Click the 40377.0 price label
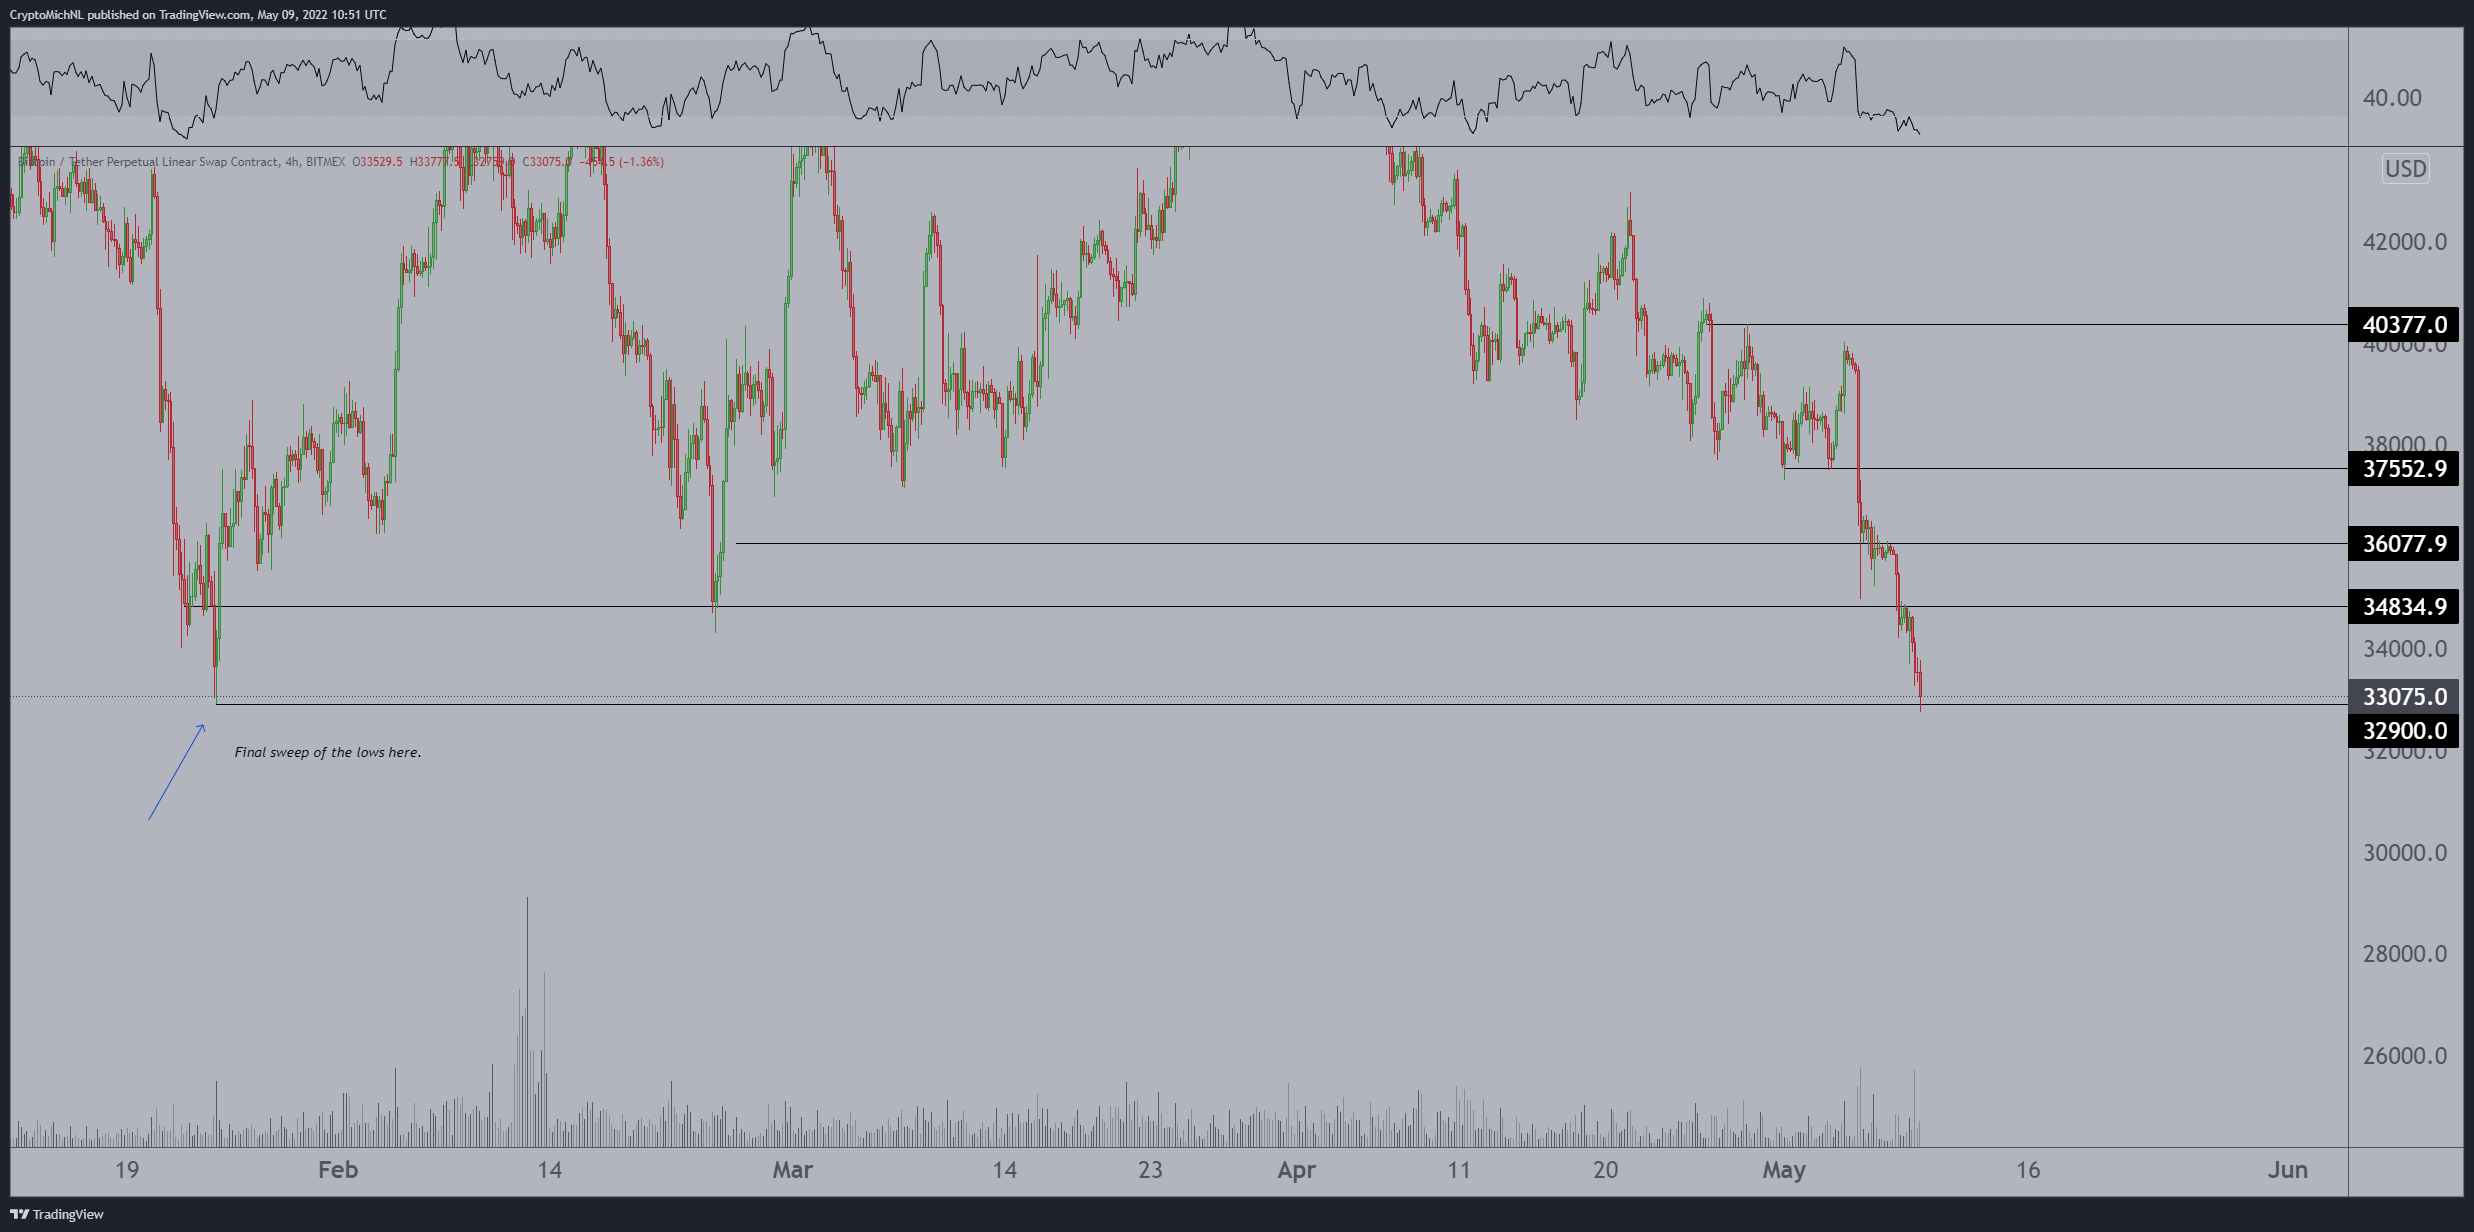Image resolution: width=2474 pixels, height=1232 pixels. point(2404,325)
